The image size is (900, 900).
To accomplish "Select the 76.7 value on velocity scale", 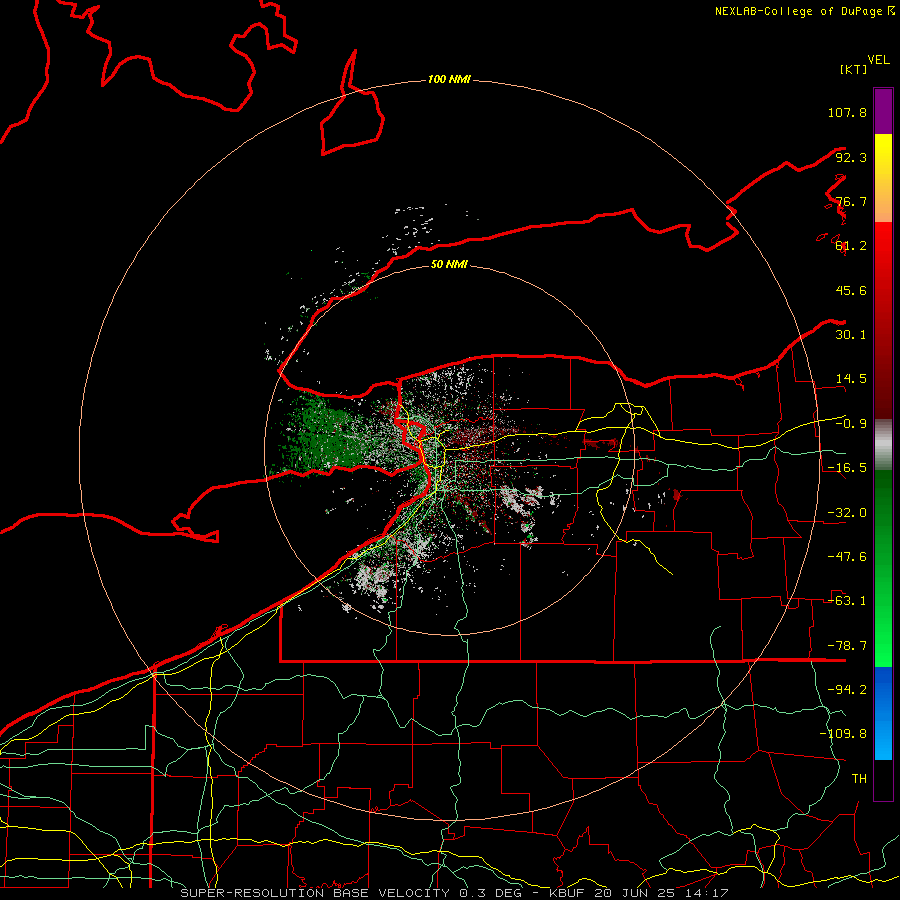I will click(x=851, y=201).
